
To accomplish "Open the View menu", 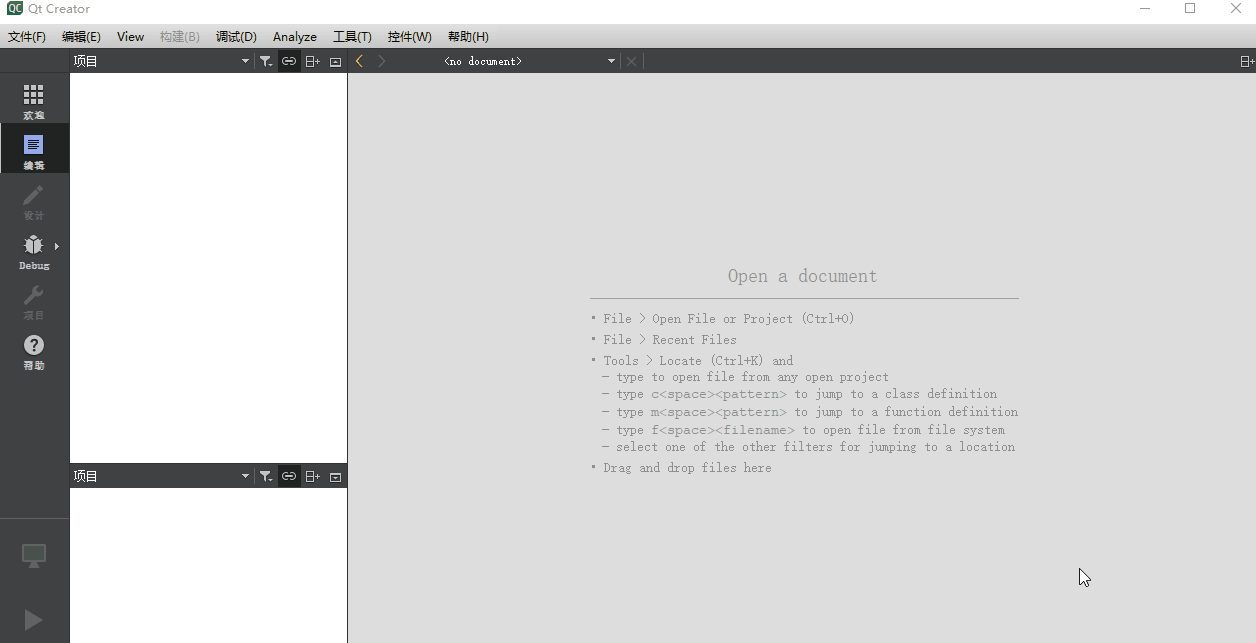I will coord(131,36).
